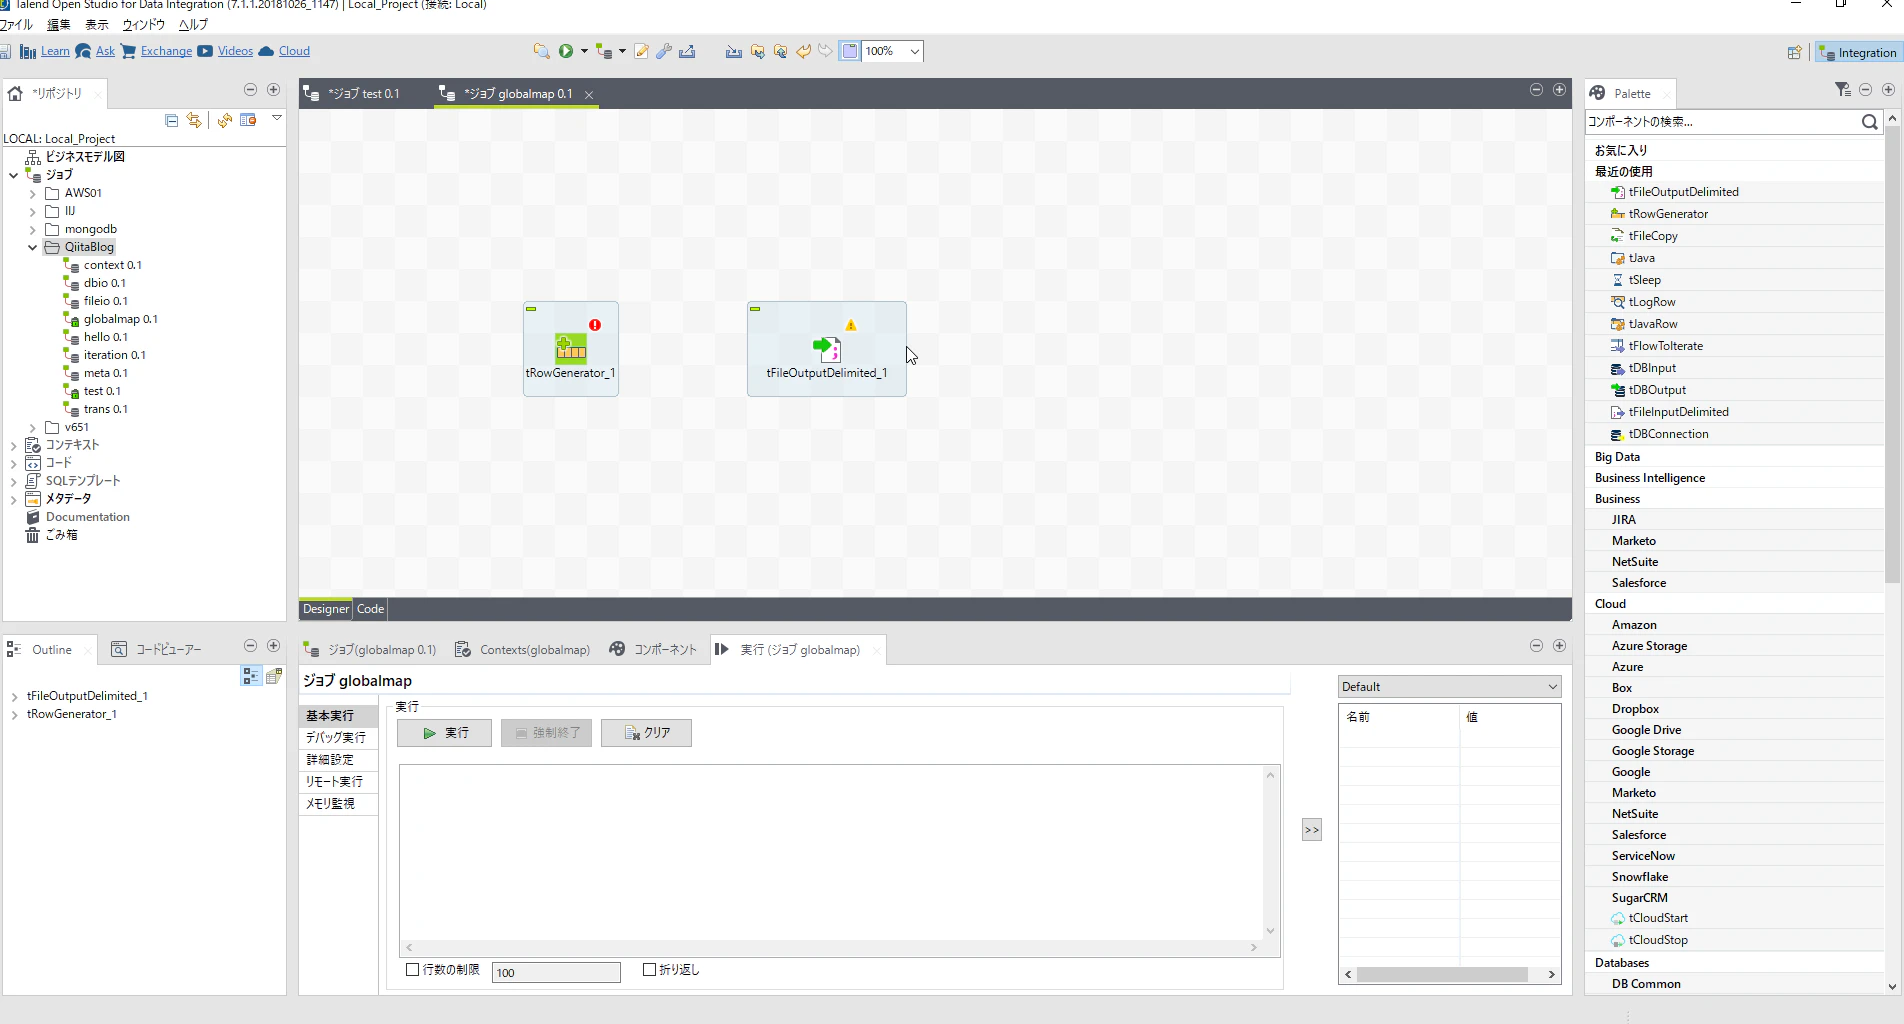
Task: Open the ウィンドウ menu
Action: click(x=143, y=25)
